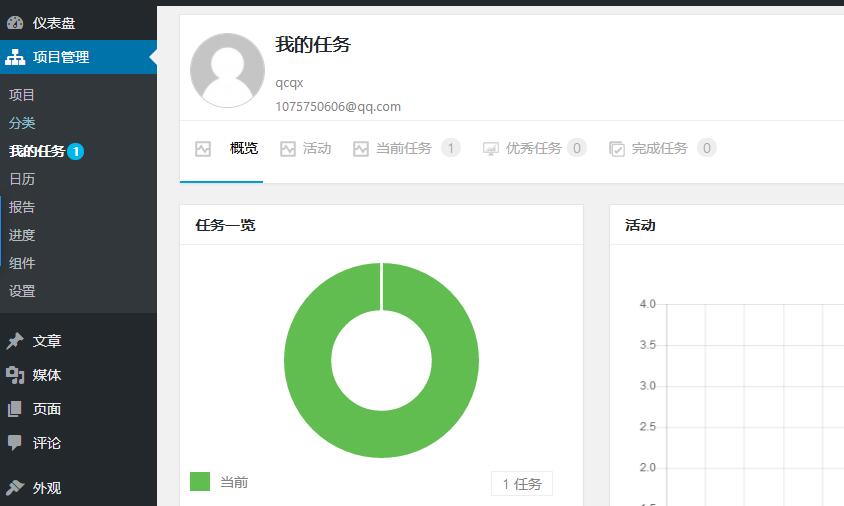Image resolution: width=844 pixels, height=506 pixels.
Task: Open the 设置 submenu item
Action: pos(22,291)
